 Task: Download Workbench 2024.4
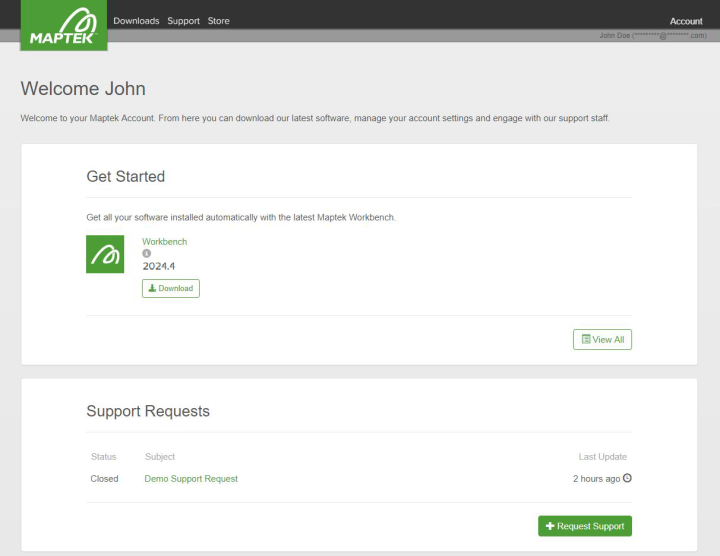pyautogui.click(x=171, y=288)
